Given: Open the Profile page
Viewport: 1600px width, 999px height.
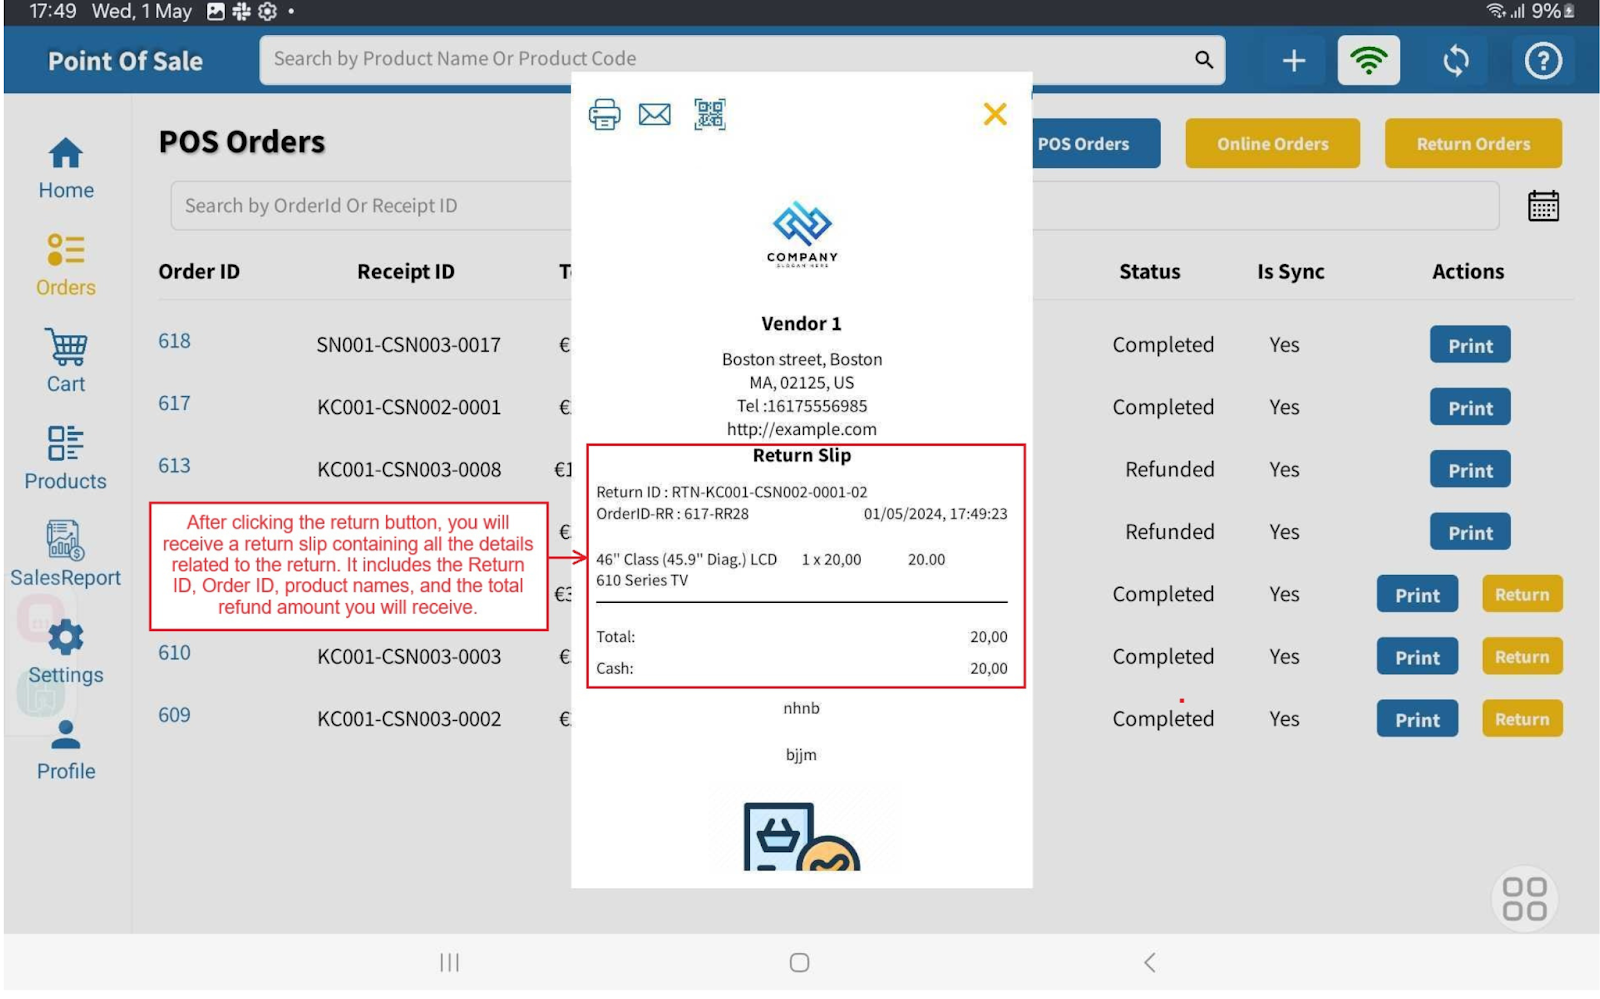Looking at the screenshot, I should (66, 749).
